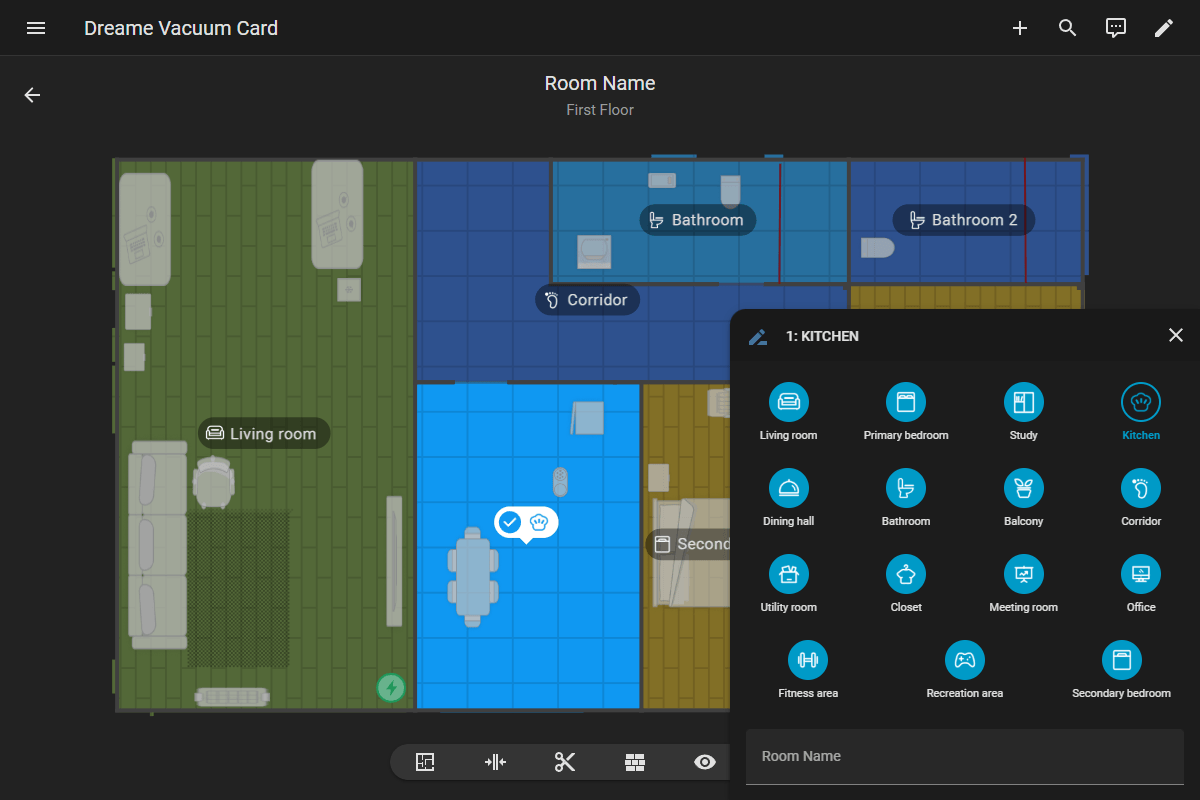Select the Living room label on map

pyautogui.click(x=263, y=434)
